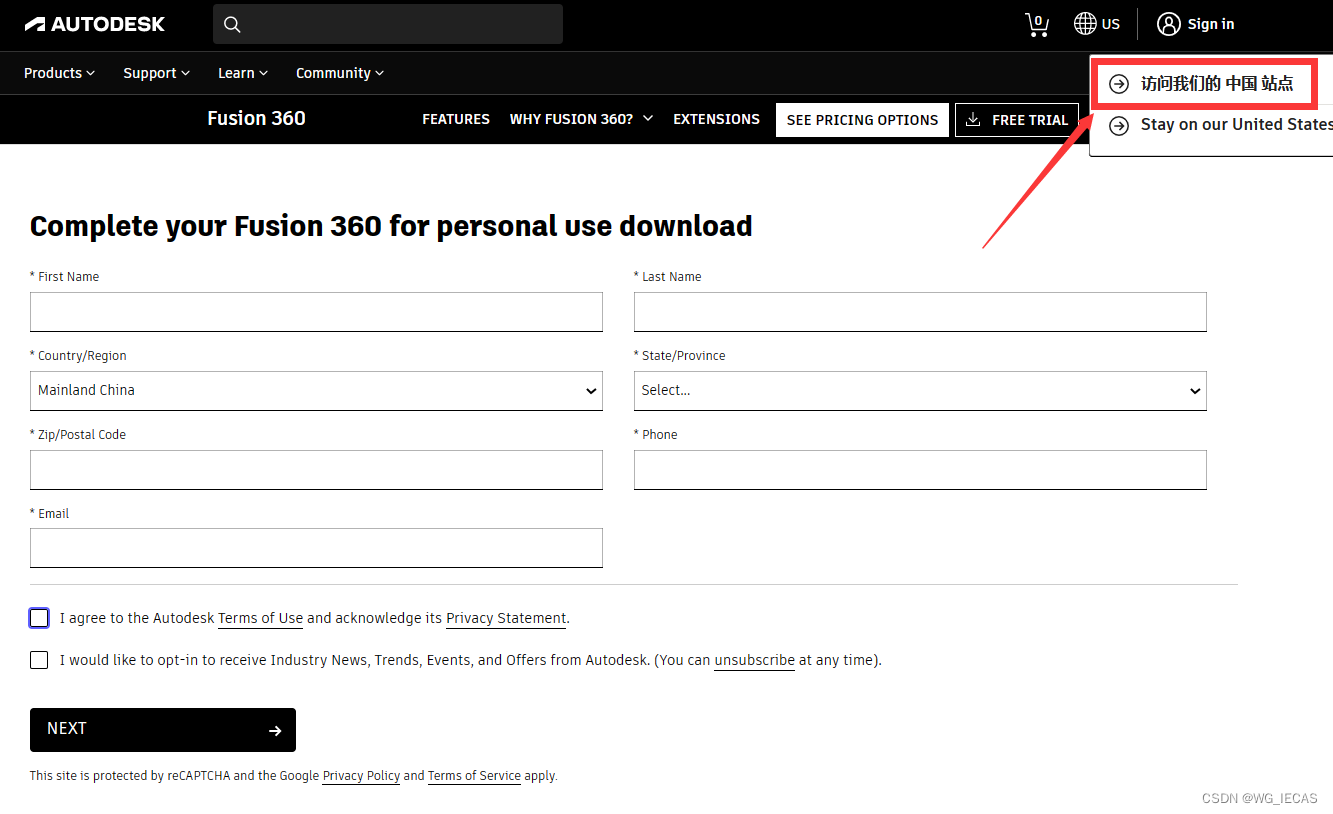
Task: Focus the First Name field
Action: click(316, 312)
